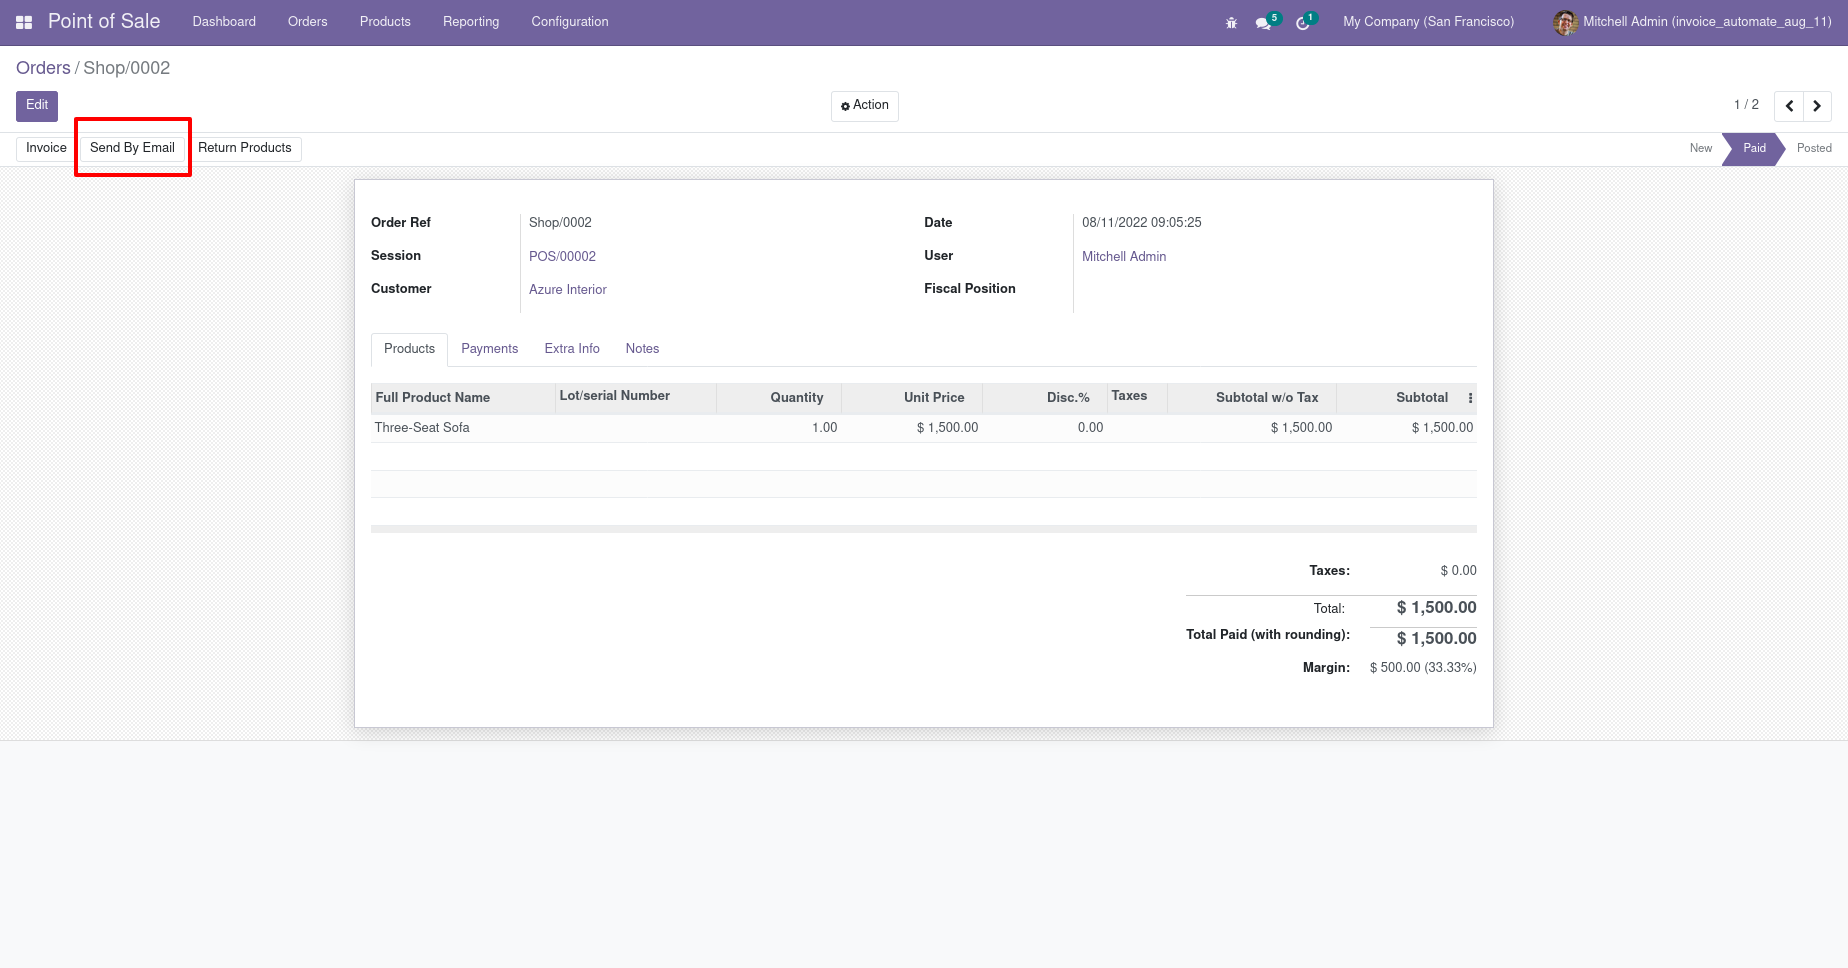
Task: Go to next record with right arrow
Action: [1817, 106]
